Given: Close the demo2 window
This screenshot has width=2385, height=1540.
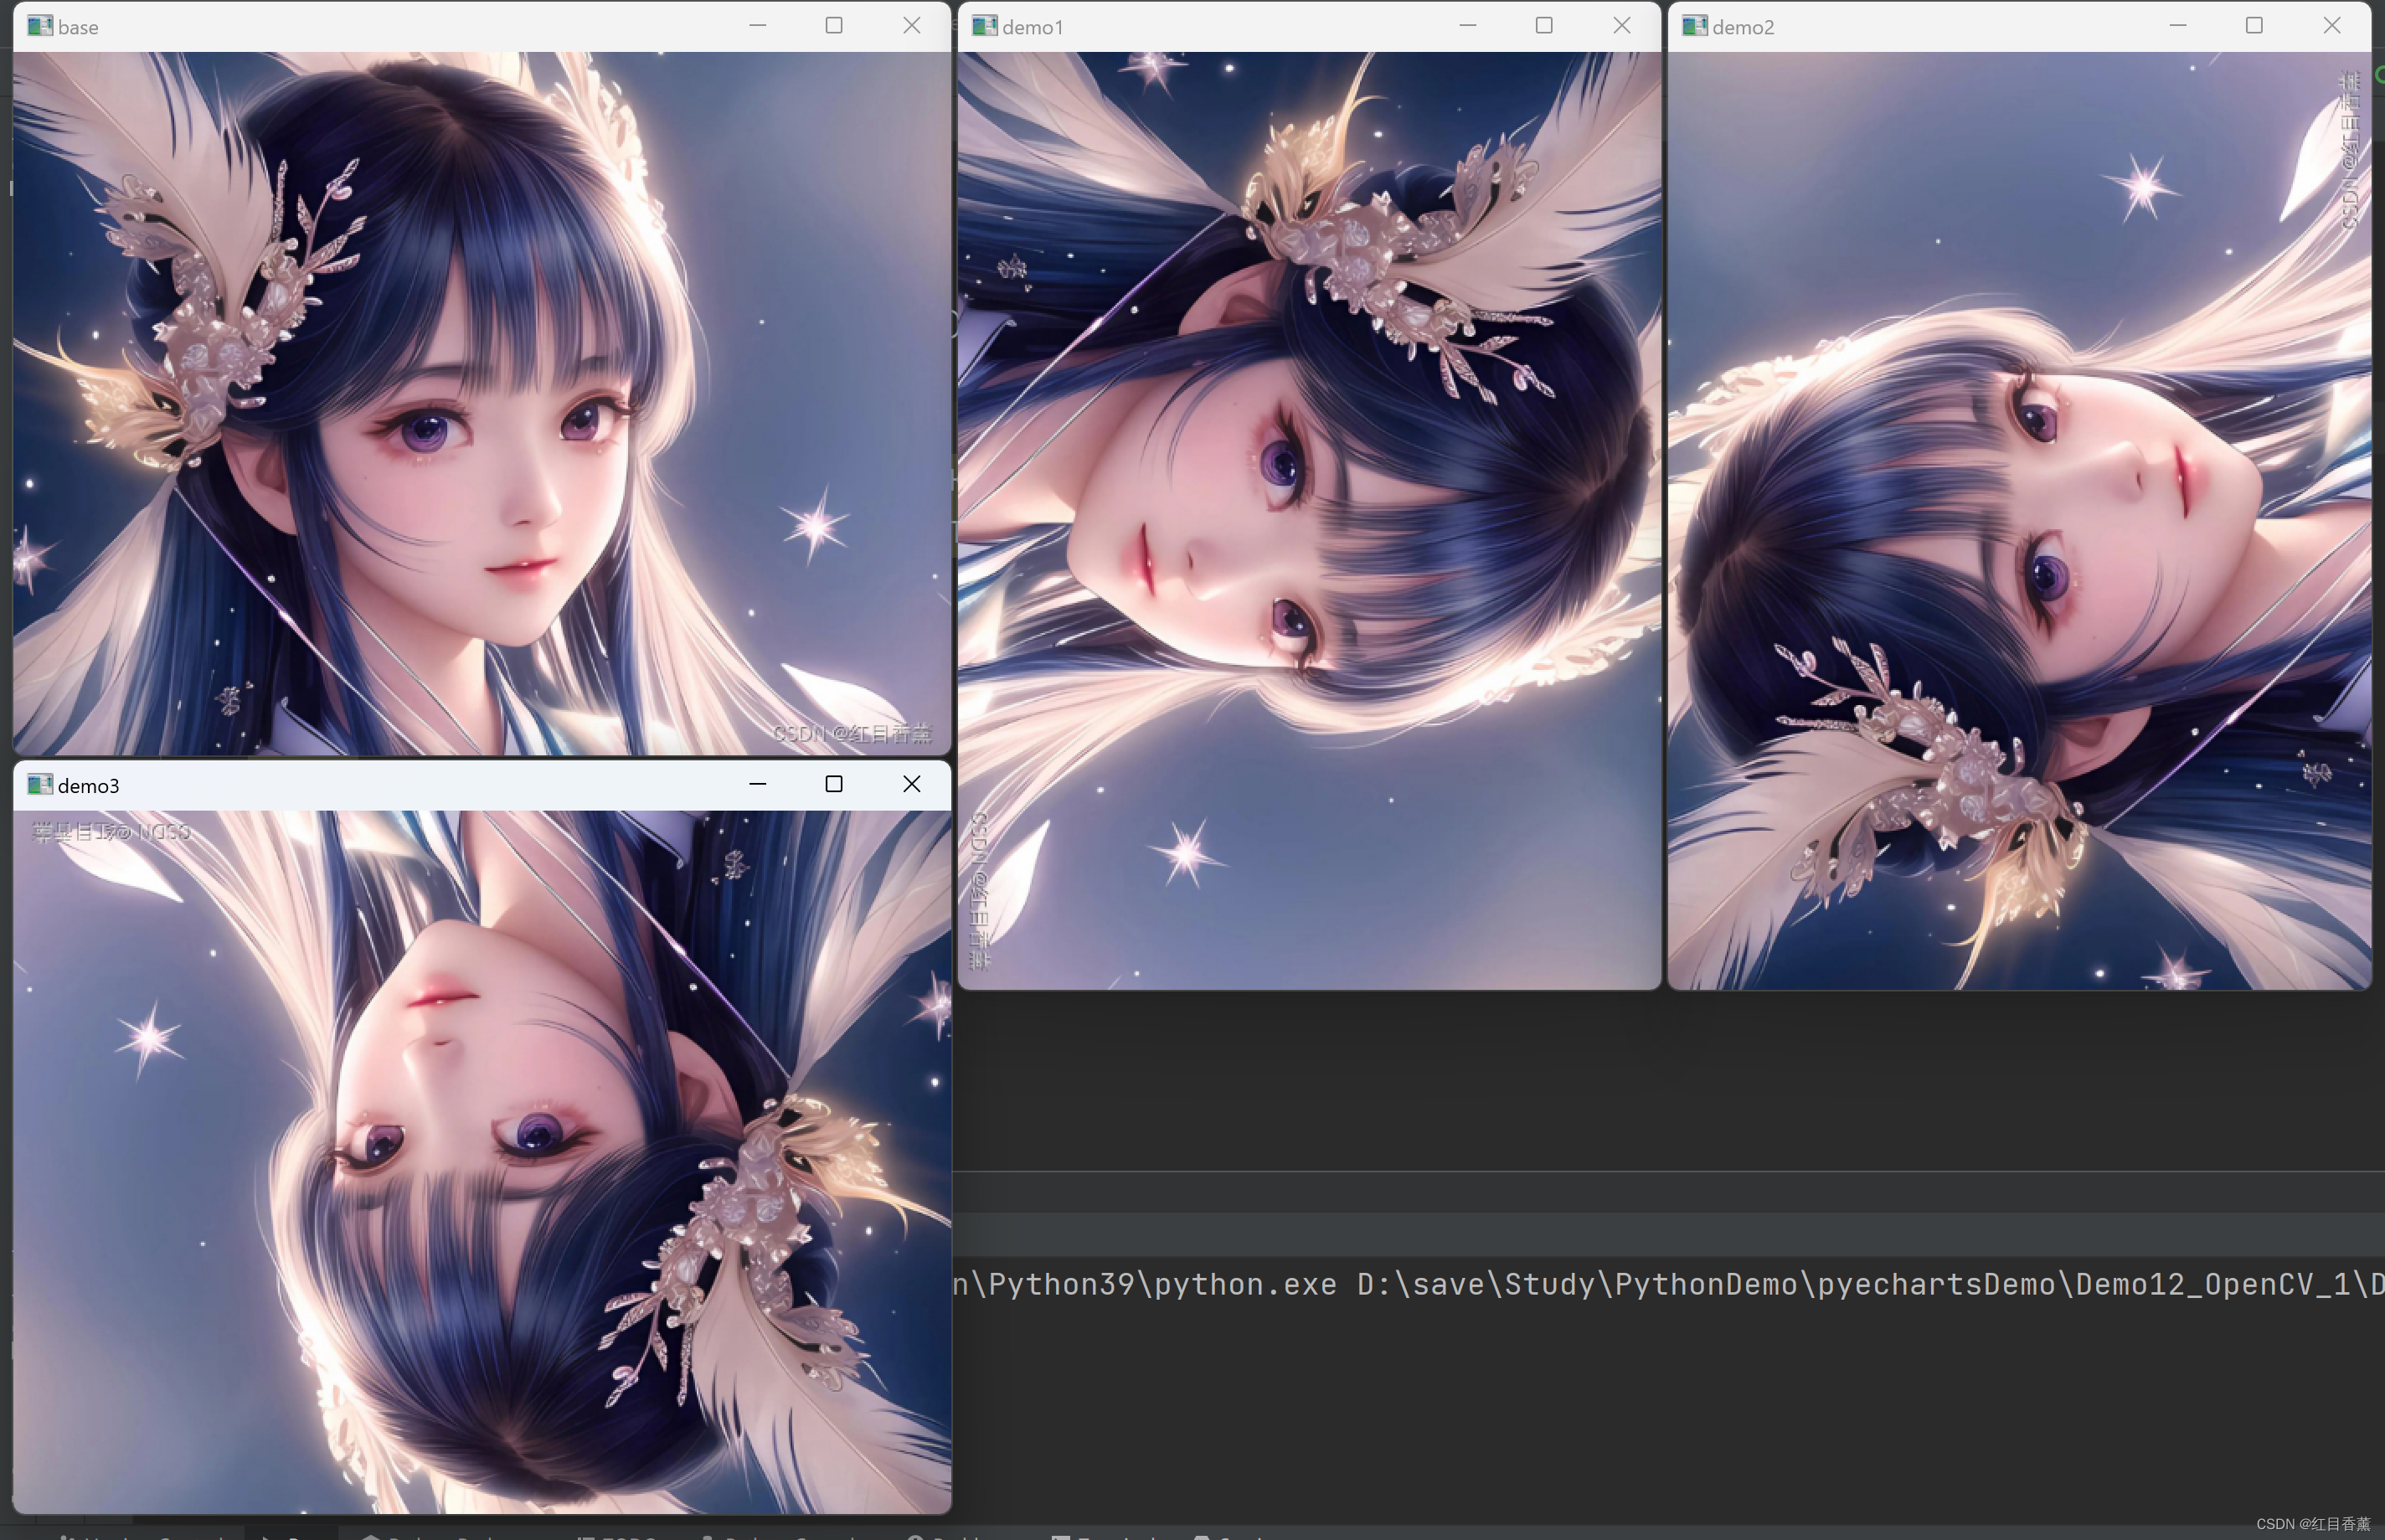Looking at the screenshot, I should [x=2331, y=26].
